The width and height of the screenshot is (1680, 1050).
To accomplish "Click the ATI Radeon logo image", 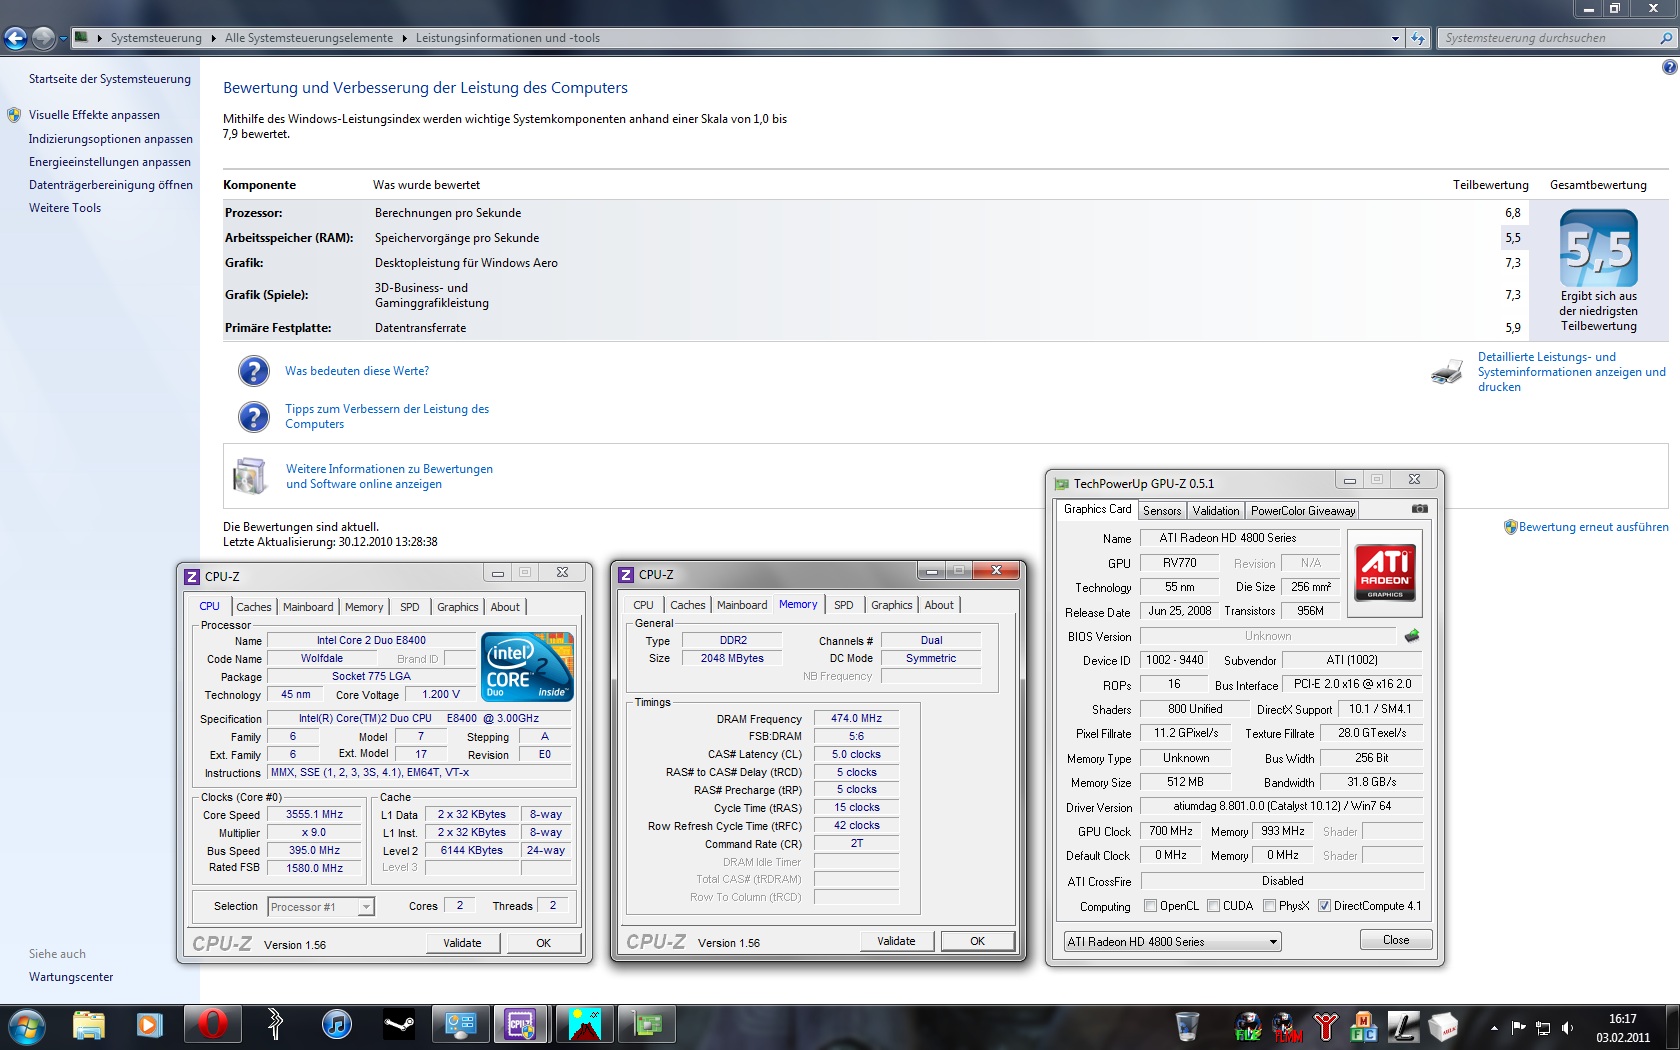I will [1385, 572].
